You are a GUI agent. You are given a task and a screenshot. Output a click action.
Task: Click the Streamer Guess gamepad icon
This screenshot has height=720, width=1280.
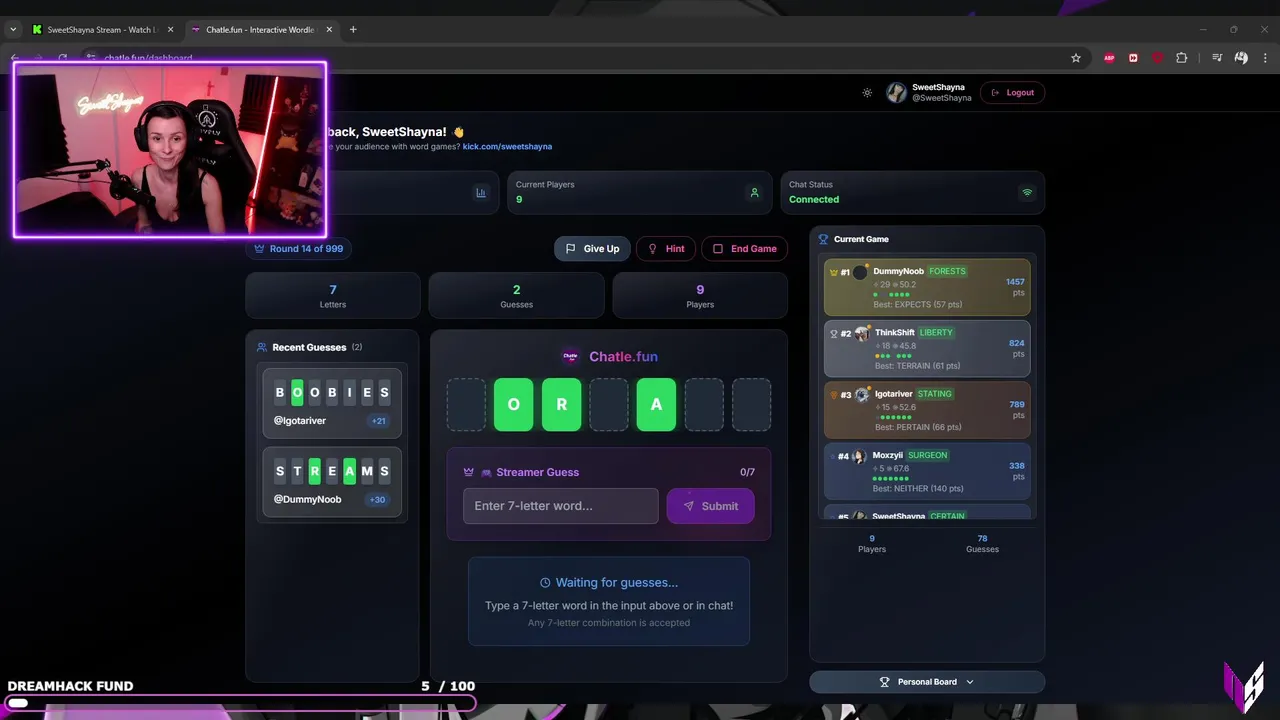487,472
